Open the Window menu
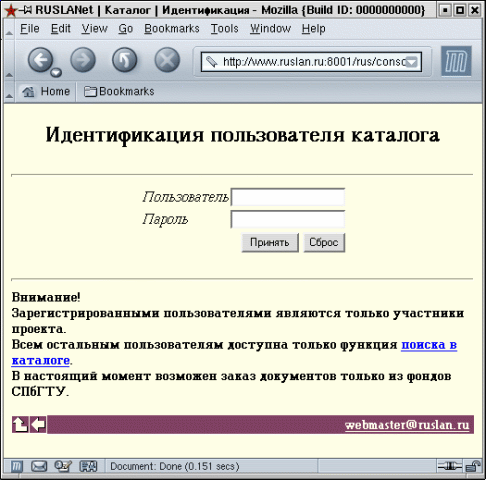 click(x=270, y=29)
